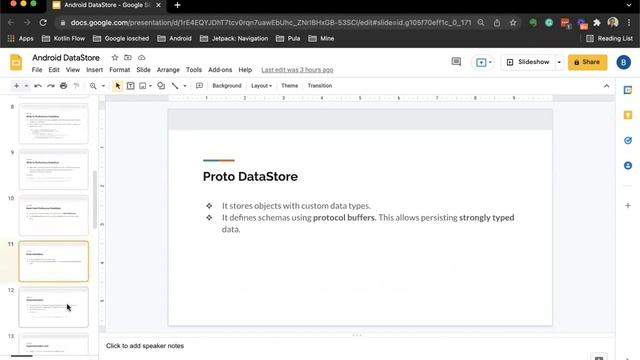Click the Transition button

320,86
